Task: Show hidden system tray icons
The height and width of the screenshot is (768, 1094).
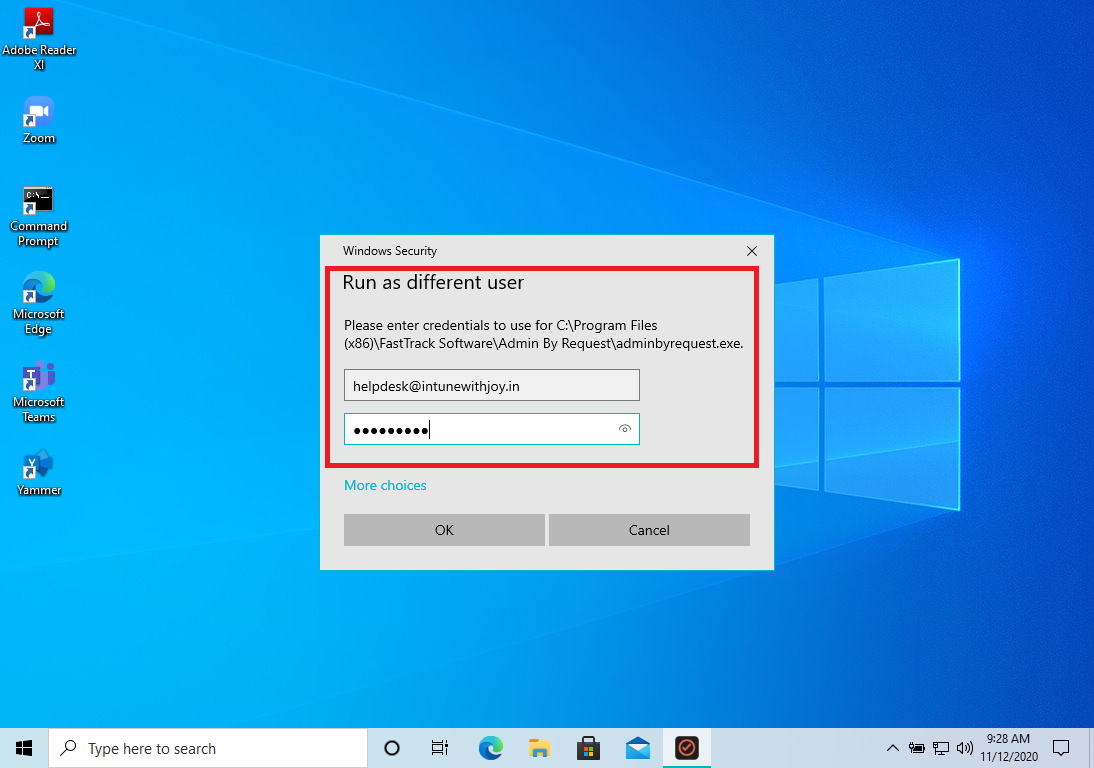Action: [892, 748]
